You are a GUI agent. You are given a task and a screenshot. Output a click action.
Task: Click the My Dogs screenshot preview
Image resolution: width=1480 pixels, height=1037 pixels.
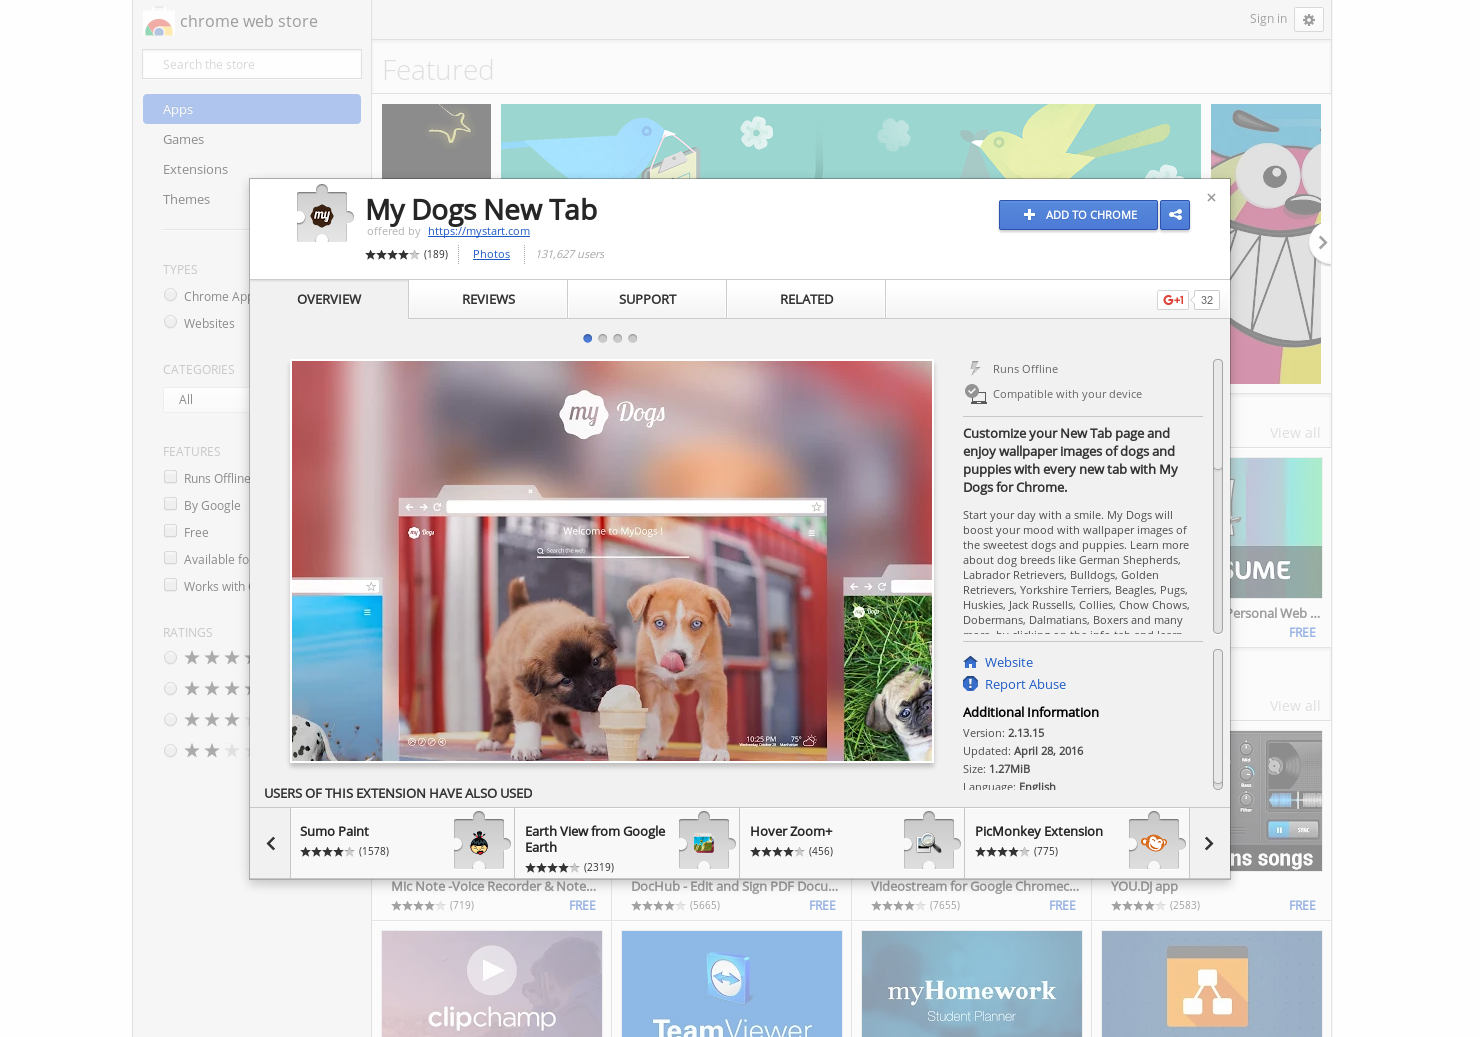pyautogui.click(x=612, y=561)
